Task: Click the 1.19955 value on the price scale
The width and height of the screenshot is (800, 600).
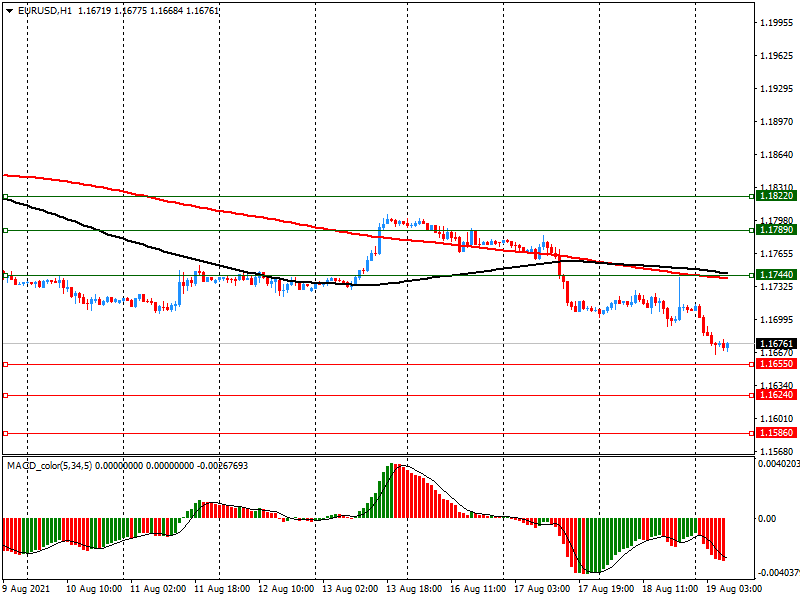Action: coord(777,22)
